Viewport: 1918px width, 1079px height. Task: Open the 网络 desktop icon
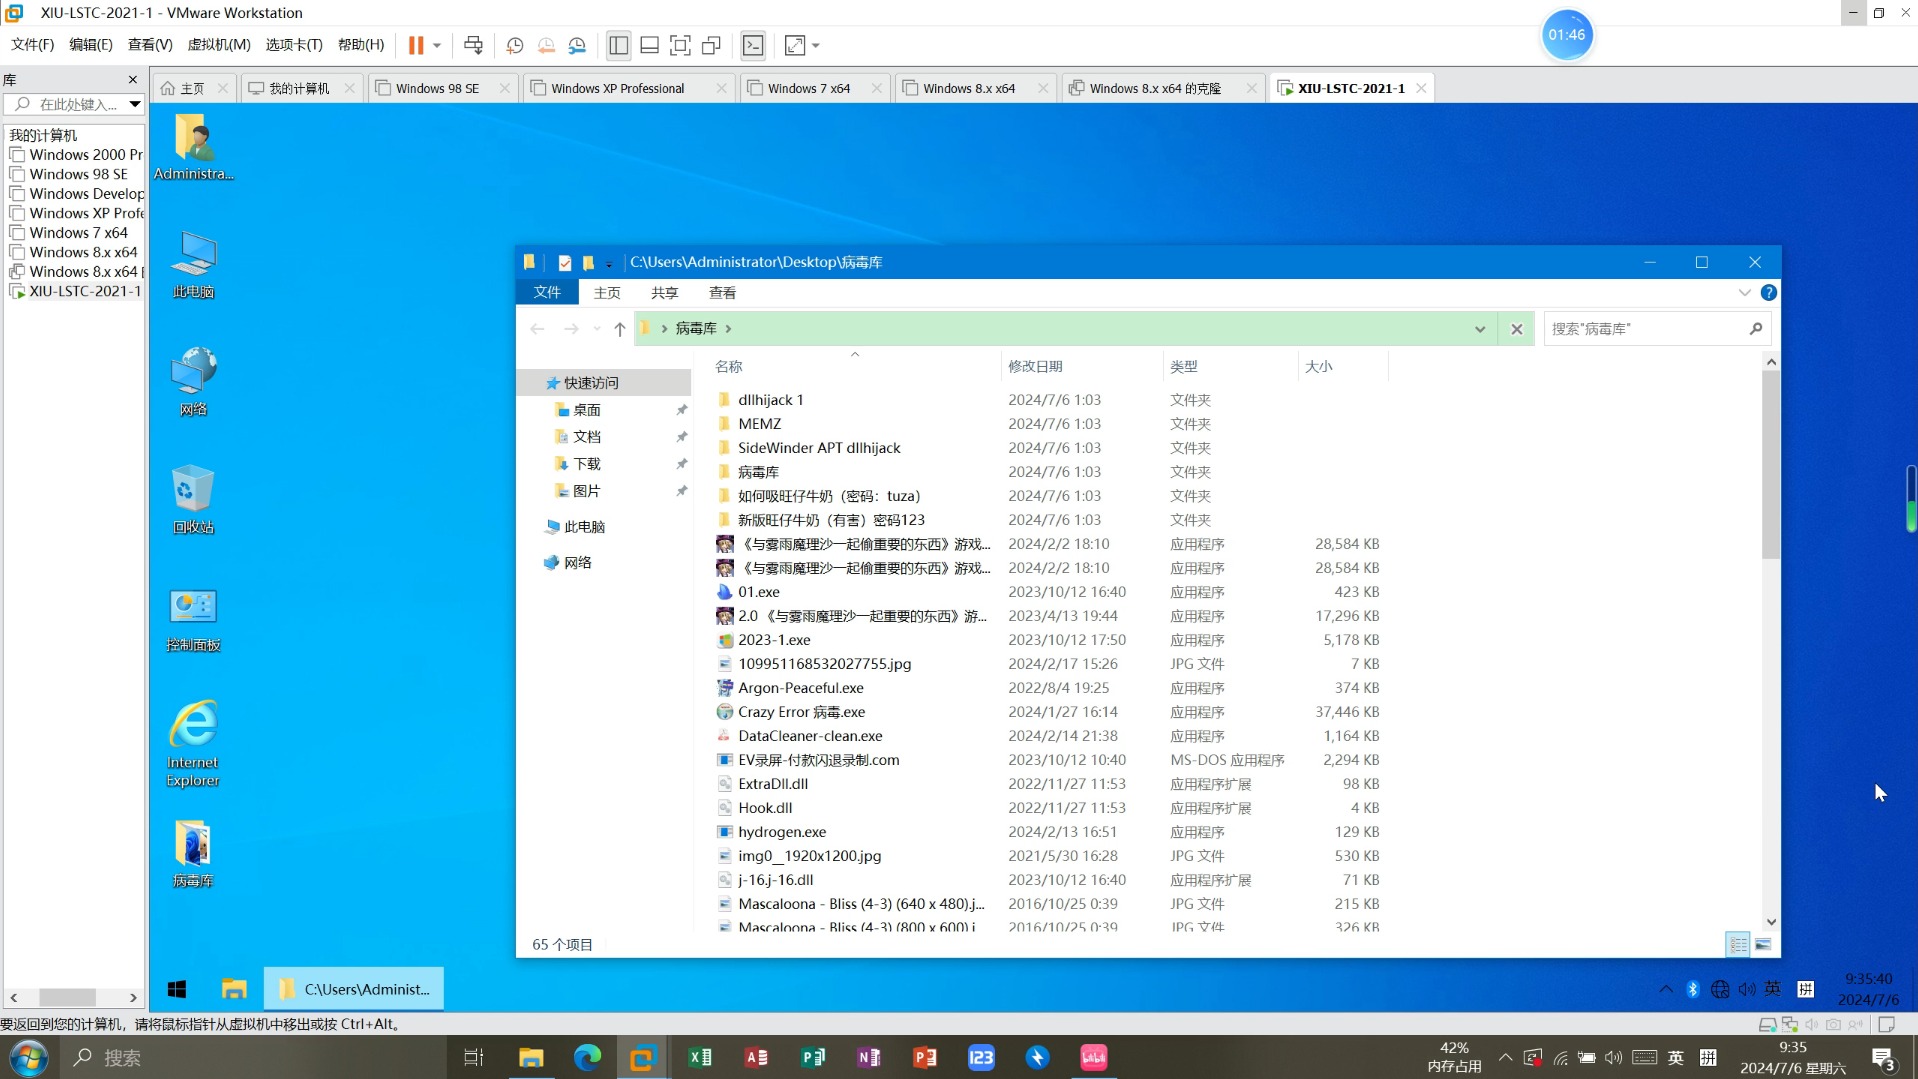[193, 382]
